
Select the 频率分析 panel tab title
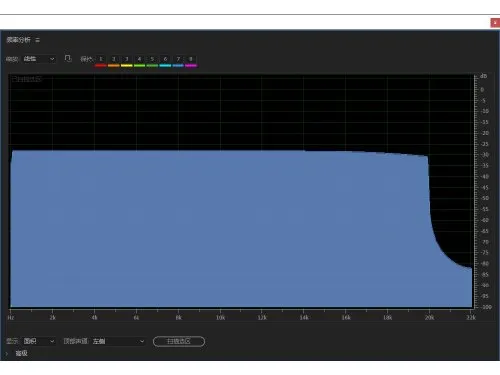tap(19, 40)
